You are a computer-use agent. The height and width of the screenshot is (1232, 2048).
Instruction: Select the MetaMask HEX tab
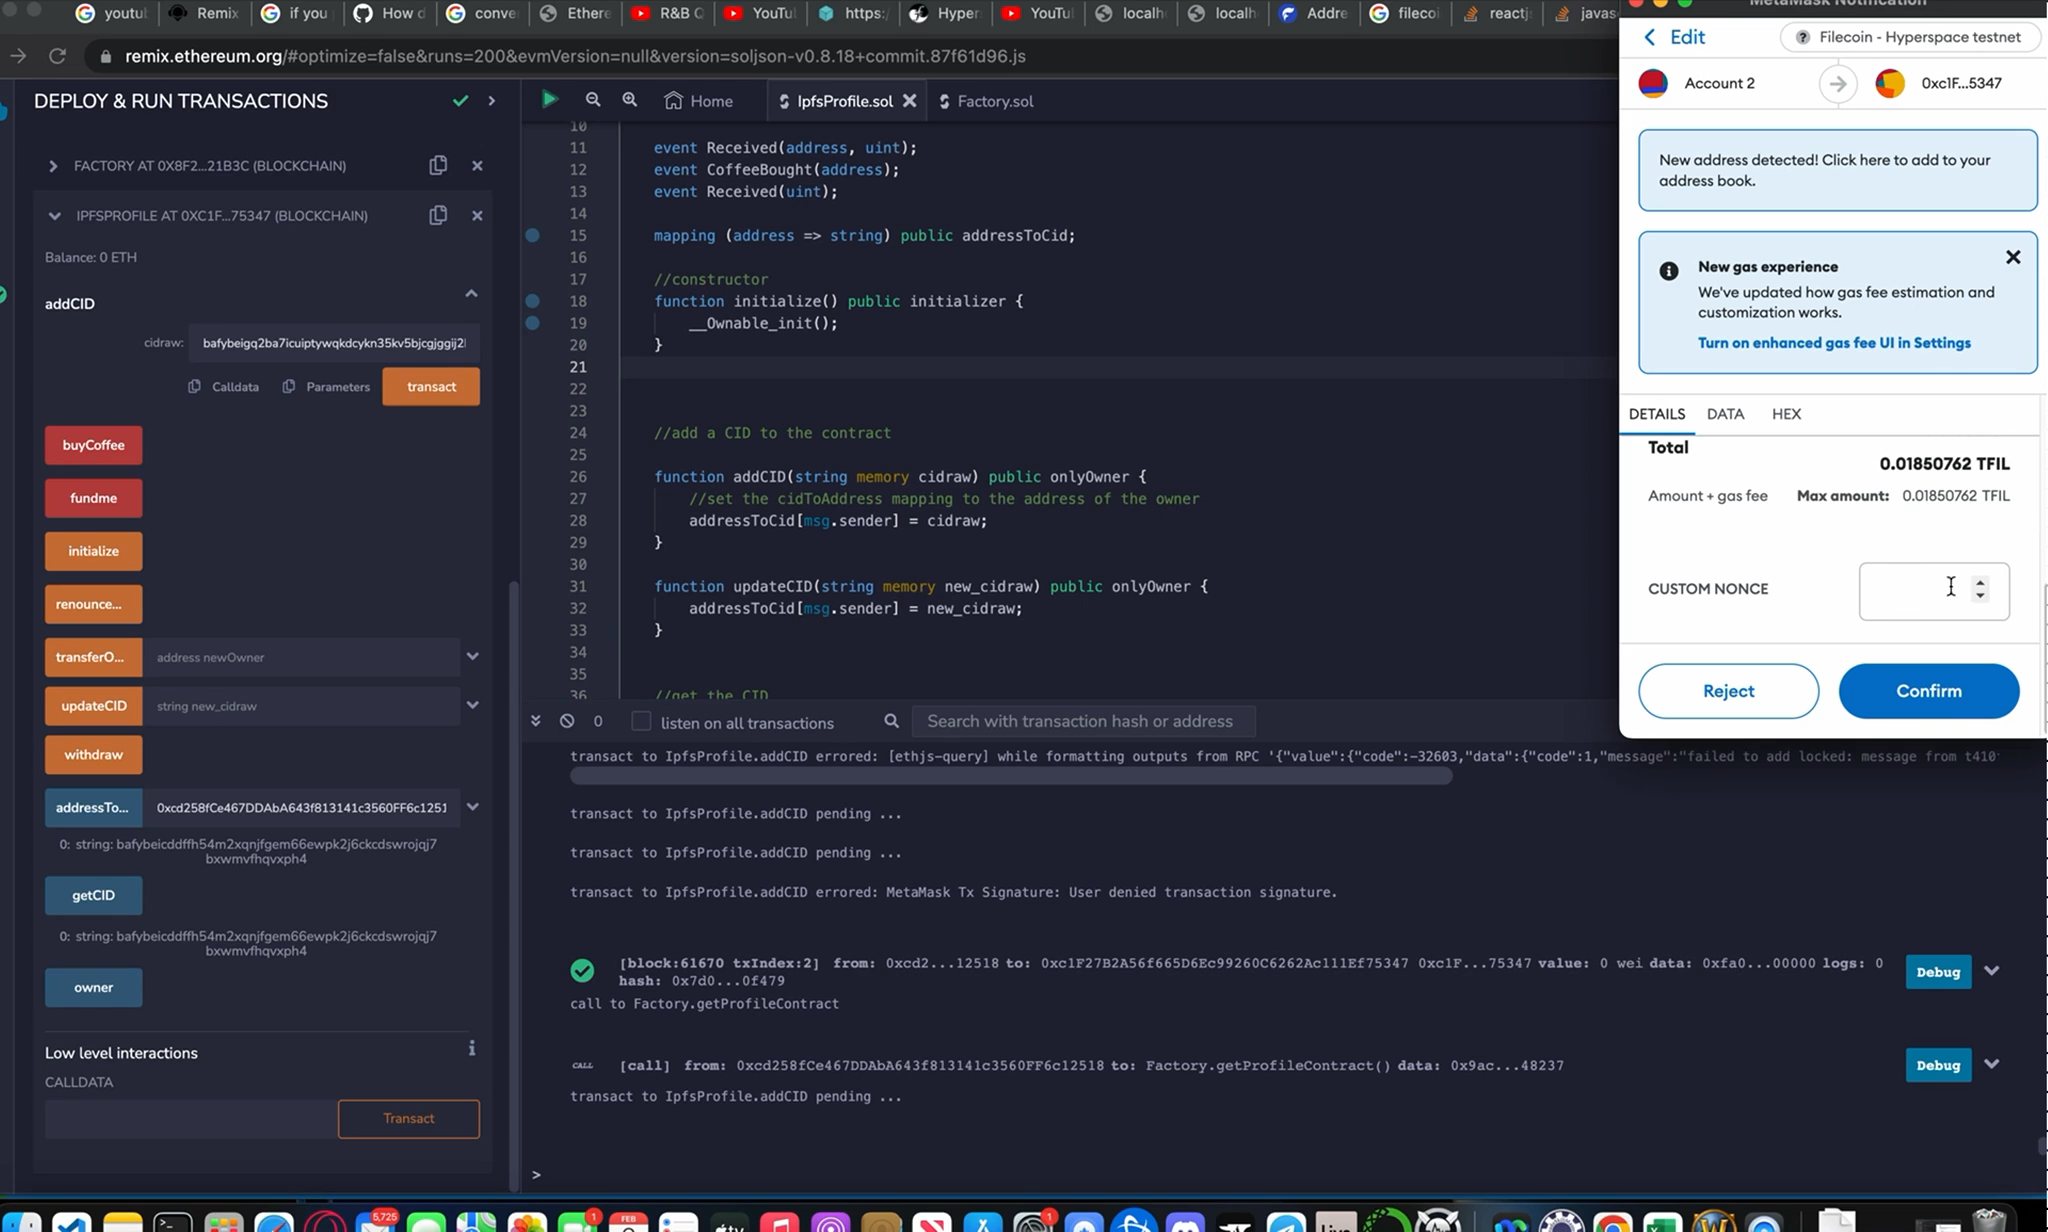point(1786,414)
